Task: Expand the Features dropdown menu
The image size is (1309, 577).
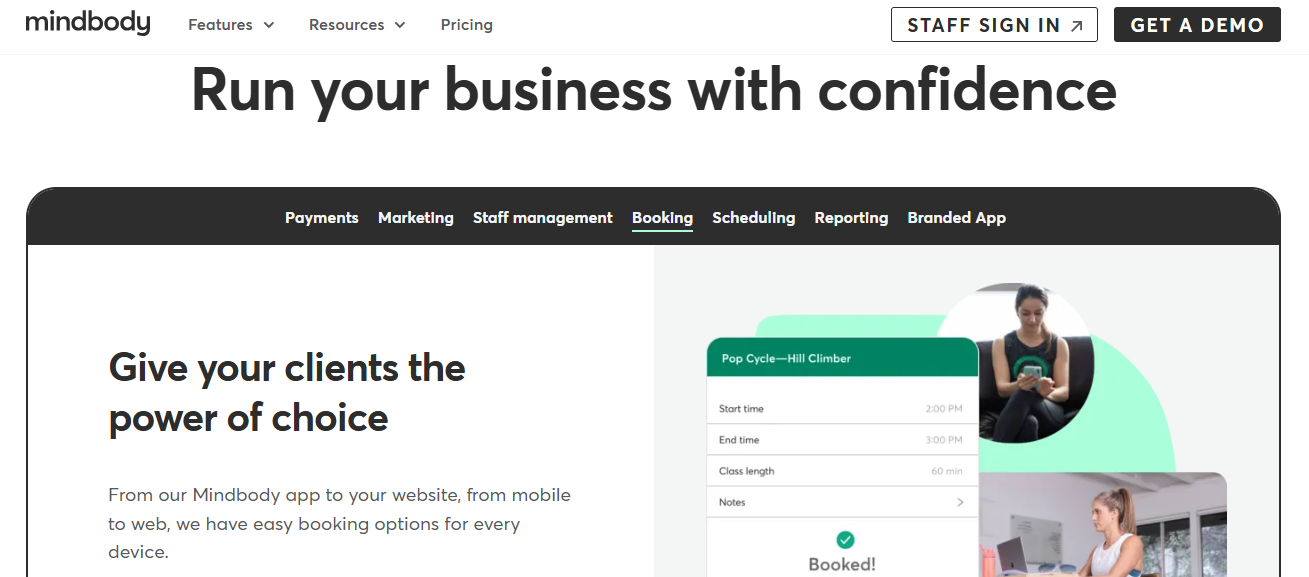Action: pos(231,25)
